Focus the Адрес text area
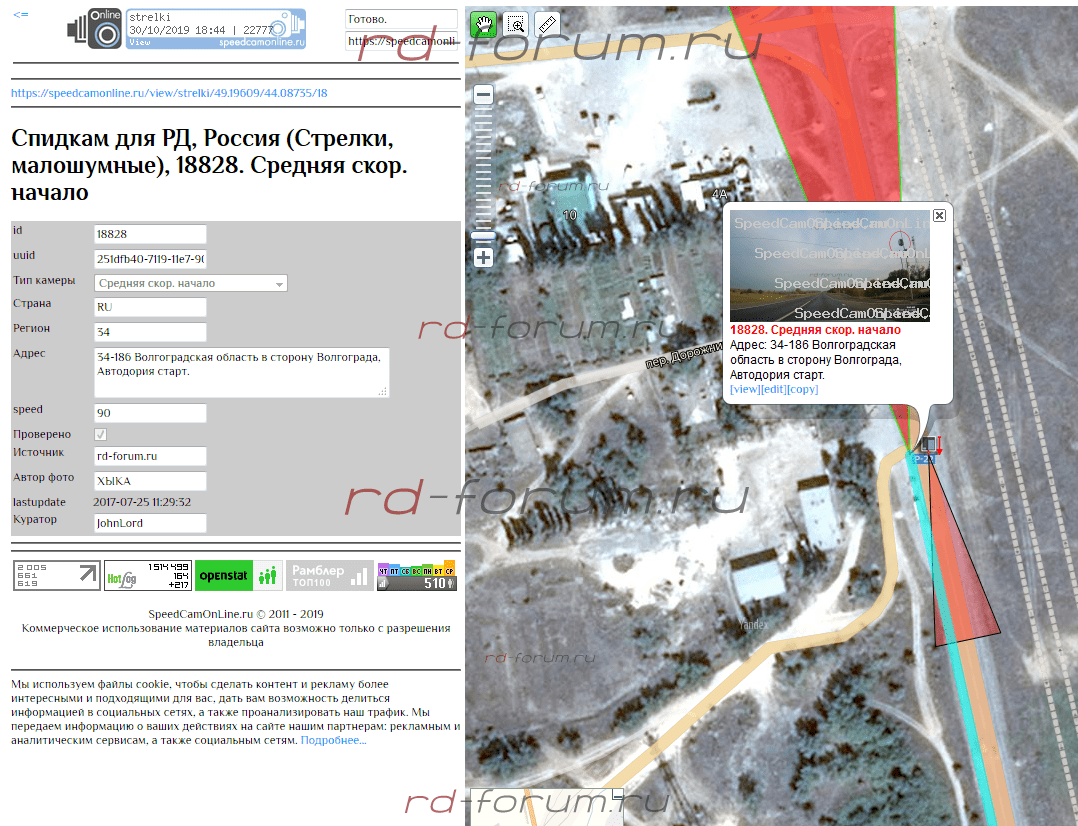The height and width of the screenshot is (826, 1078). pos(241,373)
